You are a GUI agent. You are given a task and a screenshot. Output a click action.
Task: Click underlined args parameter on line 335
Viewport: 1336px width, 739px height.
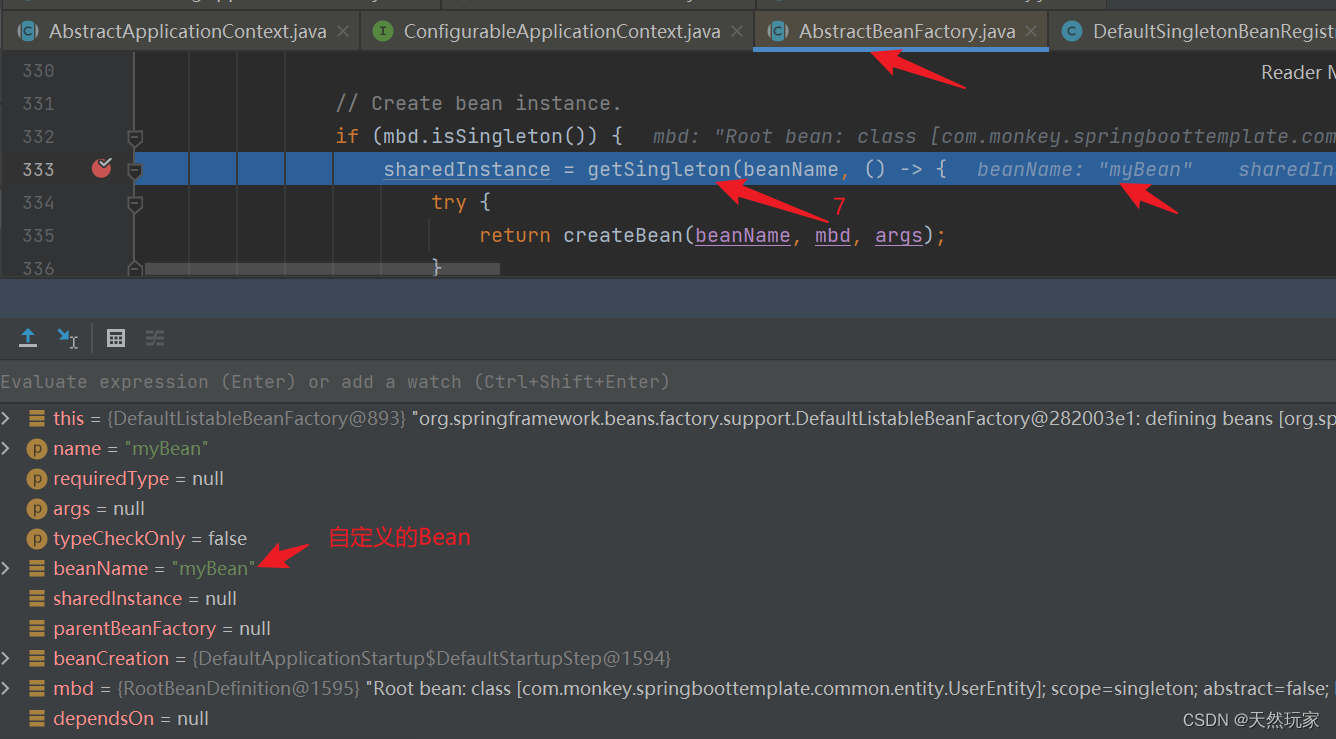(x=898, y=235)
